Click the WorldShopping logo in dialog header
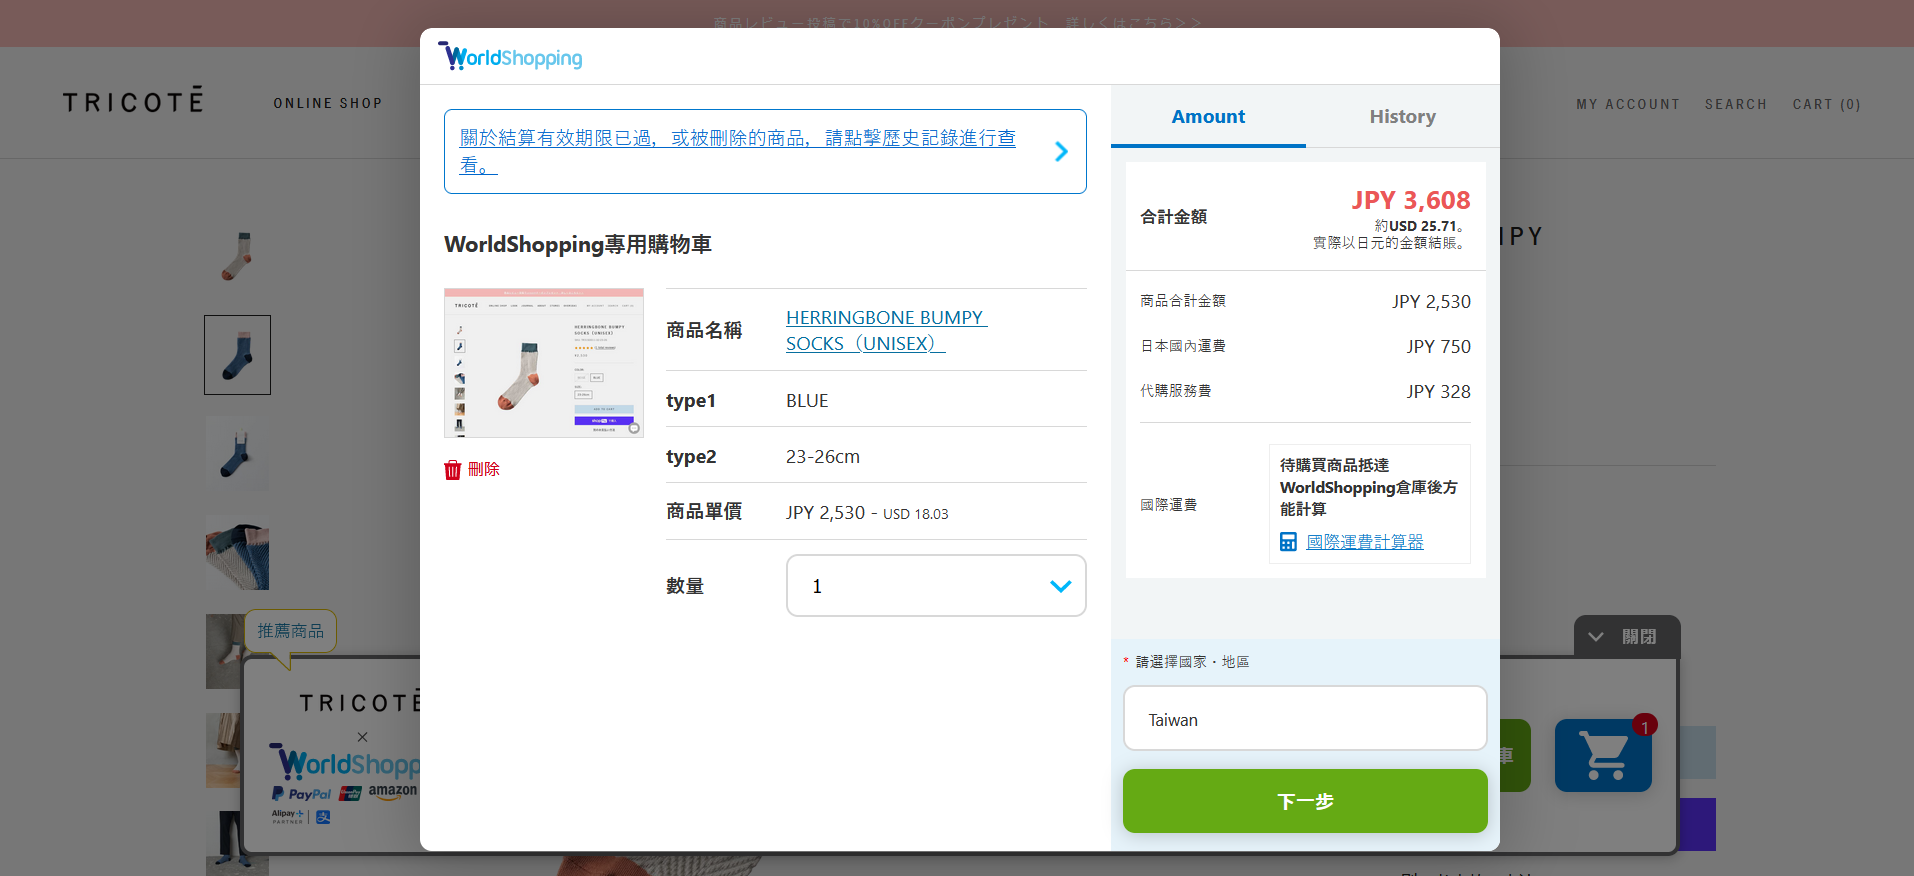This screenshot has width=1914, height=876. pyautogui.click(x=510, y=57)
